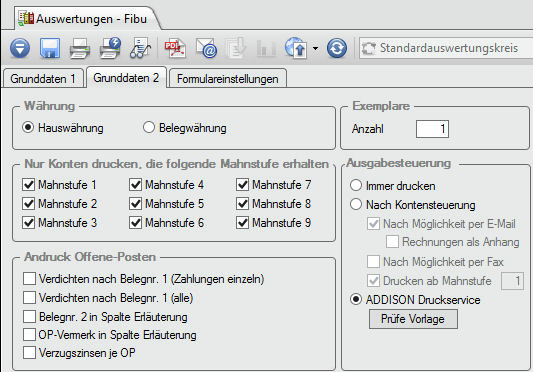This screenshot has height=372, width=533.
Task: Disable Mahnstufe 8
Action: (x=242, y=204)
